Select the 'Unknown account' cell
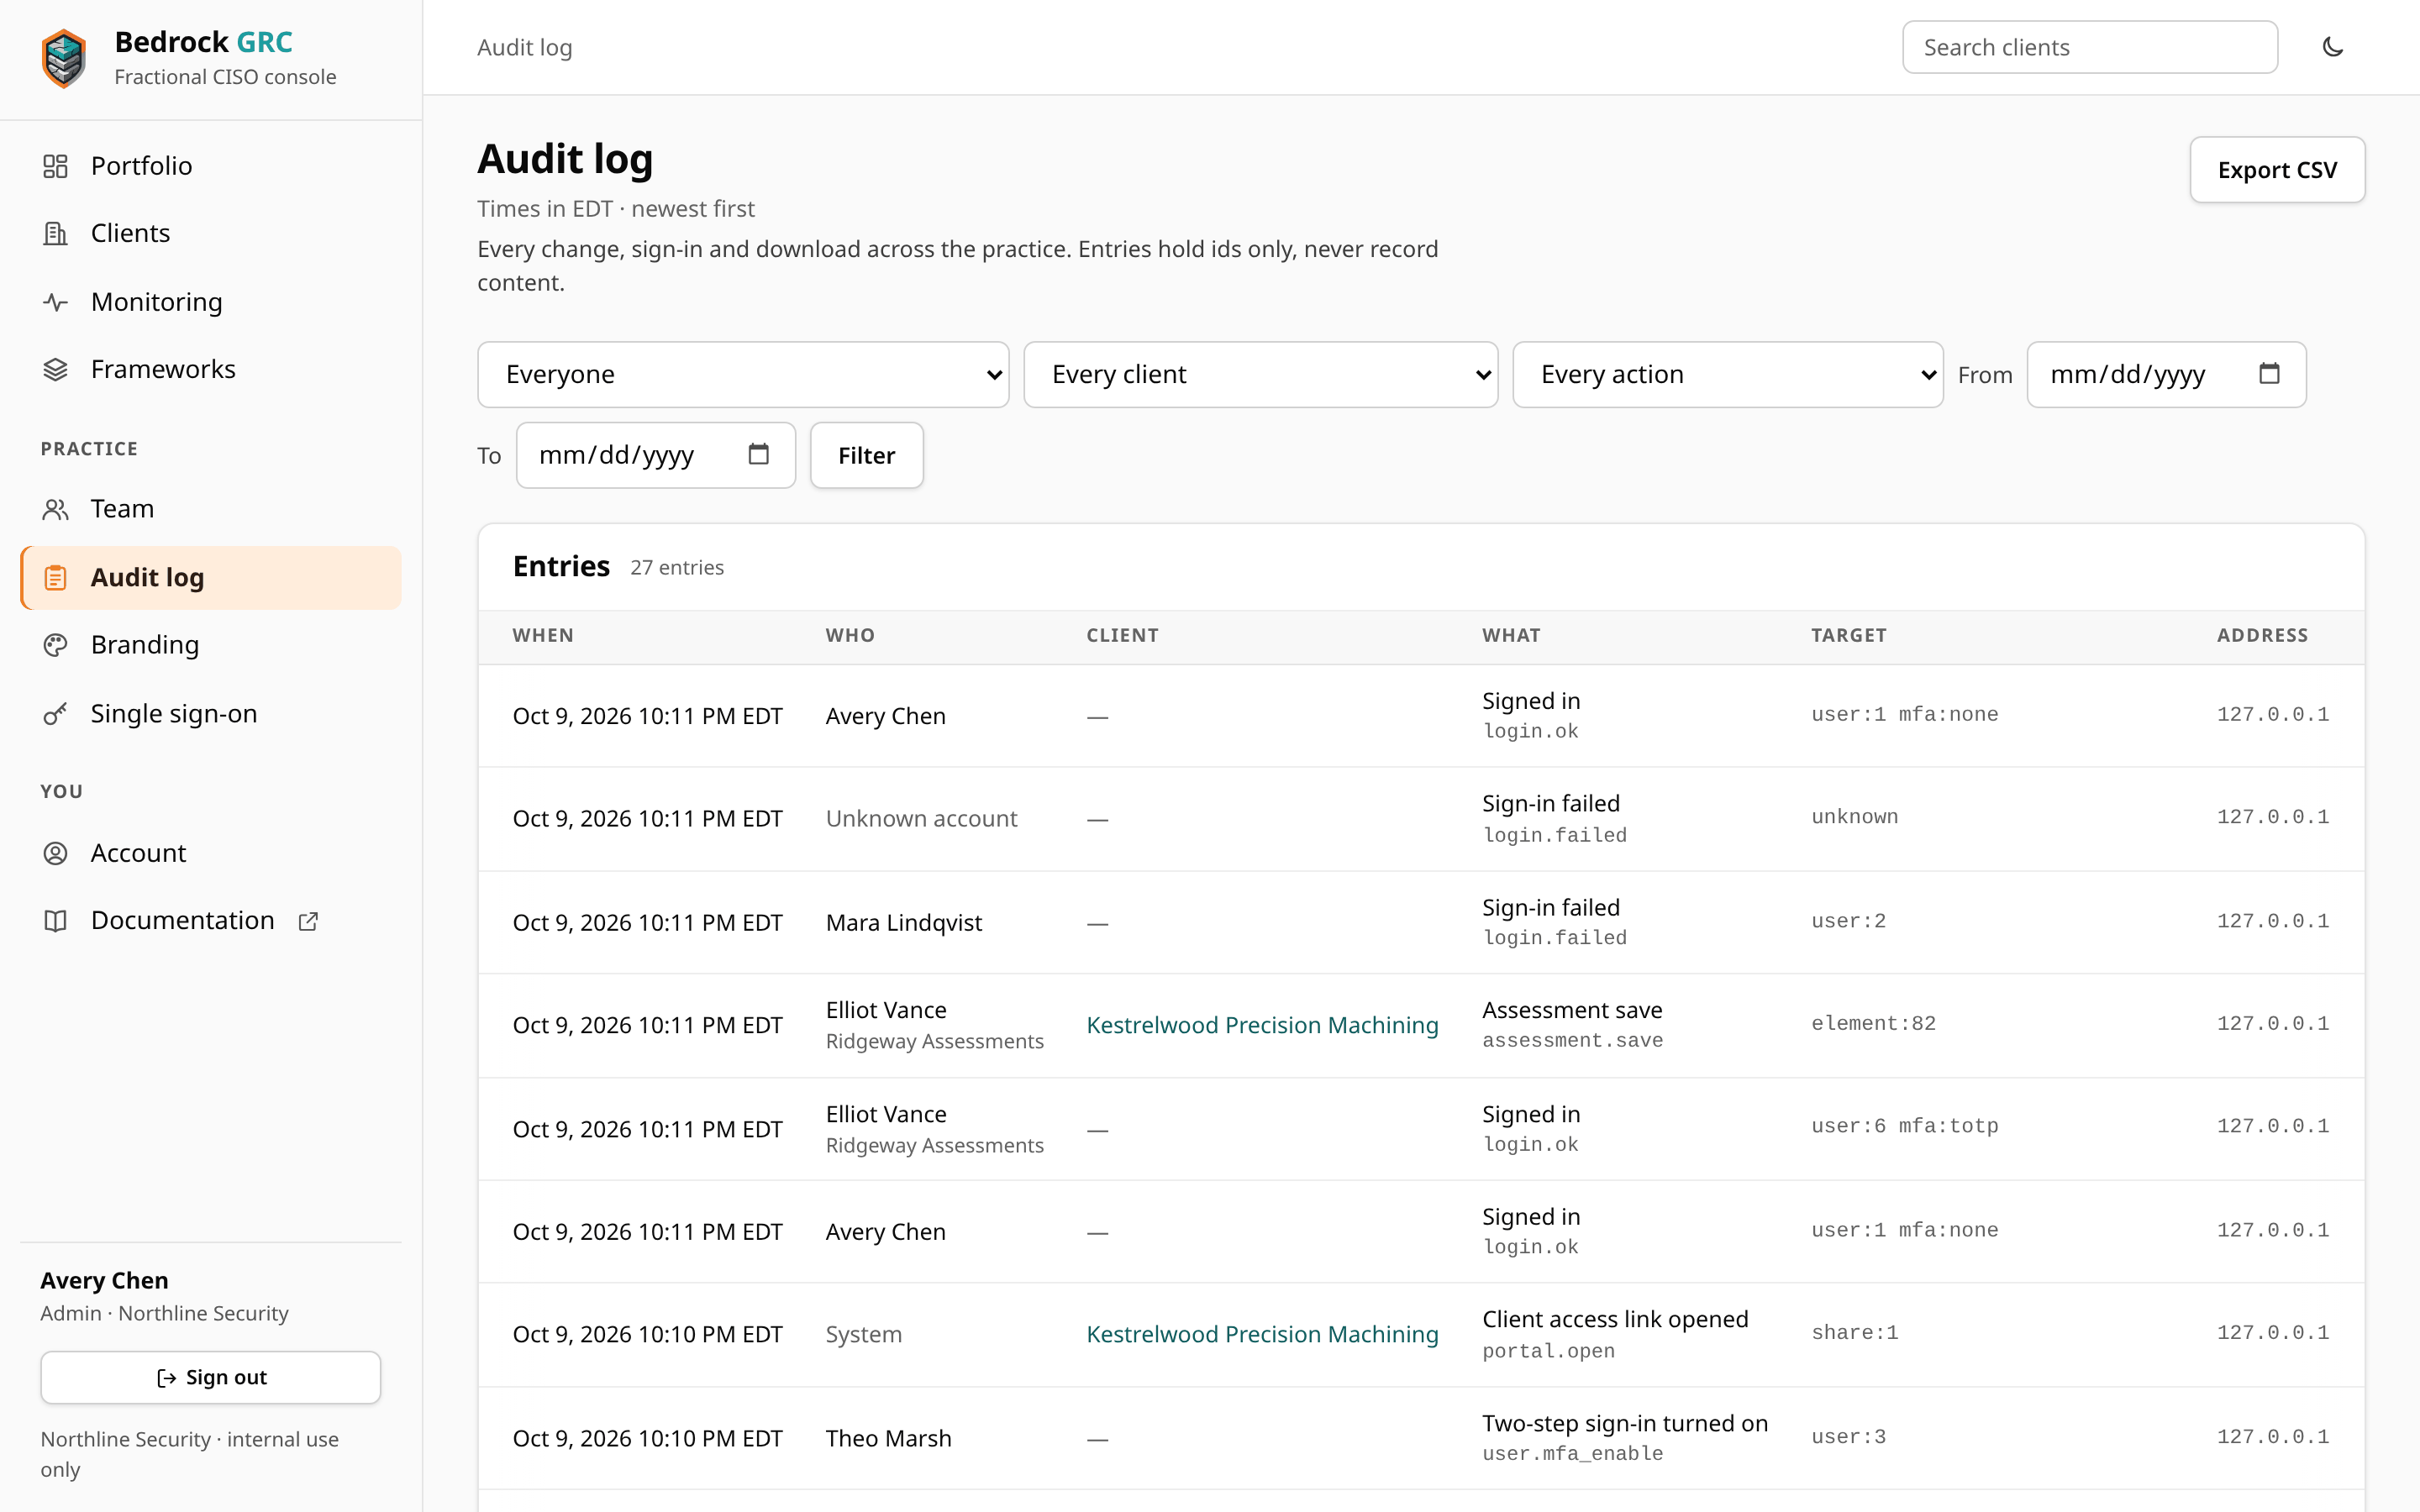2420x1512 pixels. pos(921,819)
